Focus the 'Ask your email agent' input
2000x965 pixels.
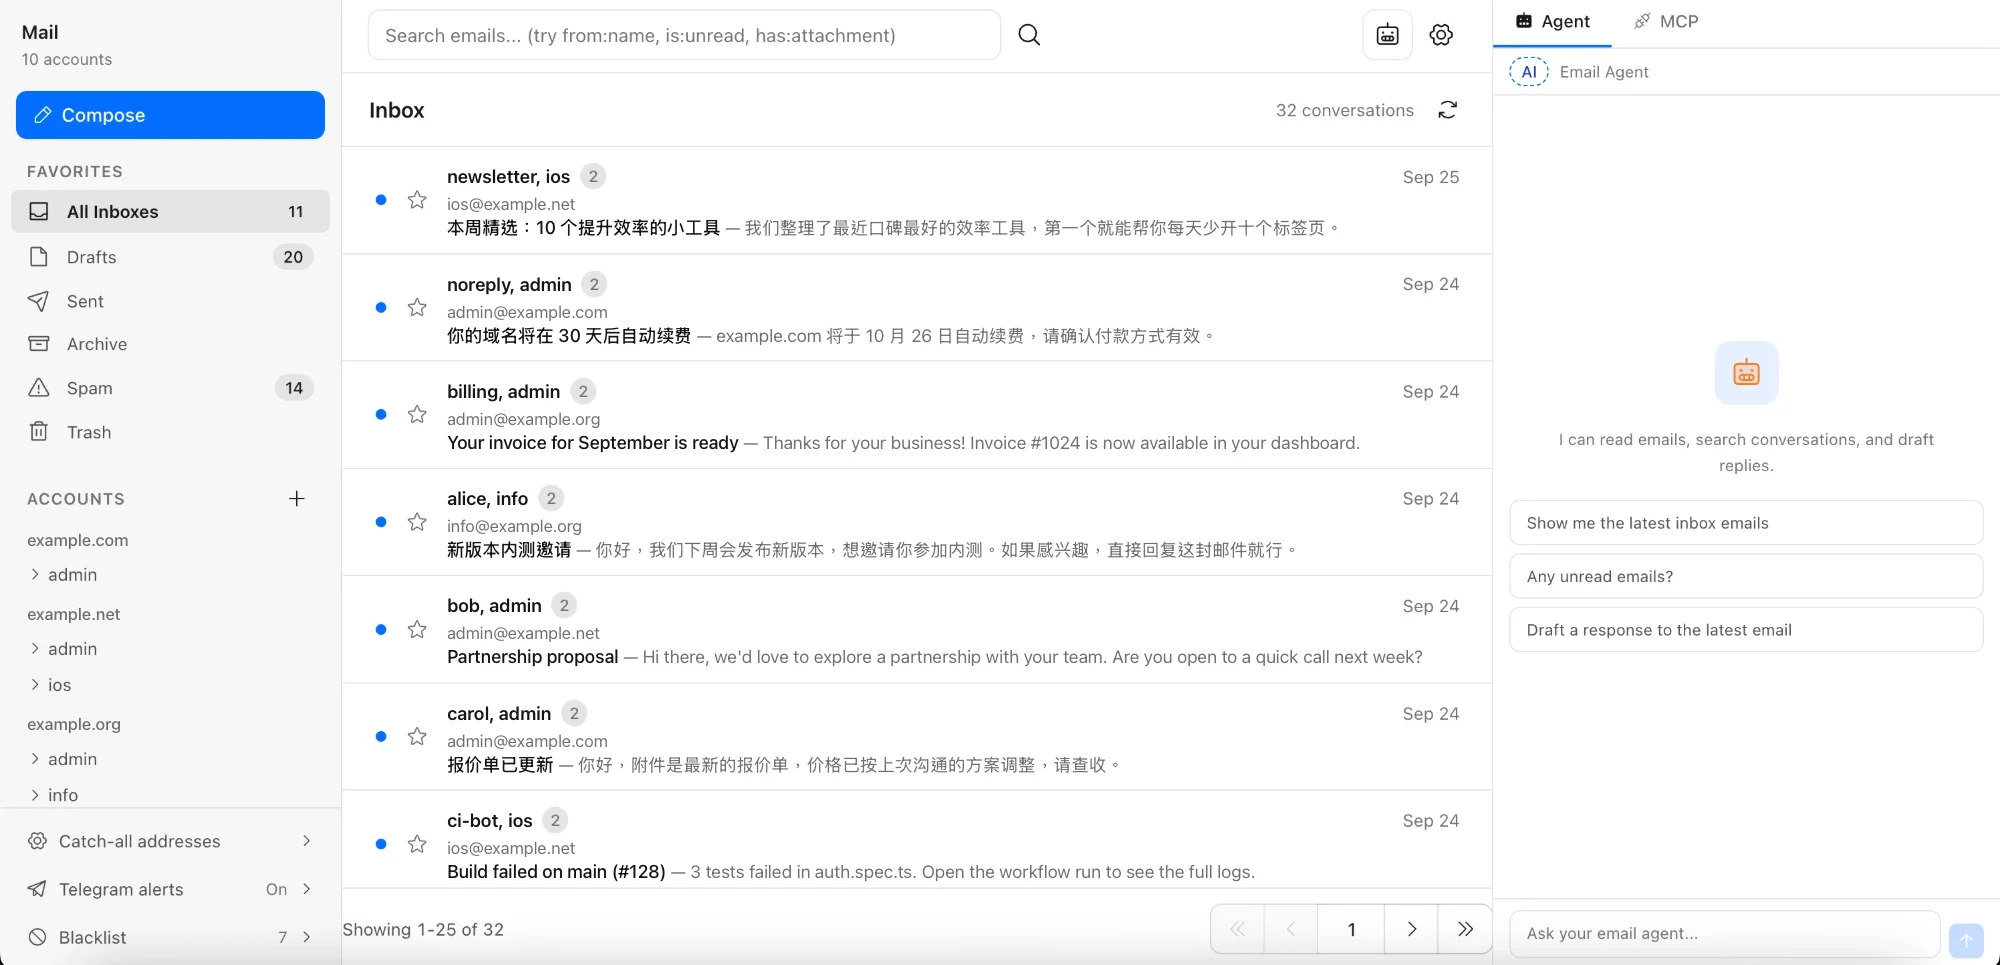click(1725, 934)
